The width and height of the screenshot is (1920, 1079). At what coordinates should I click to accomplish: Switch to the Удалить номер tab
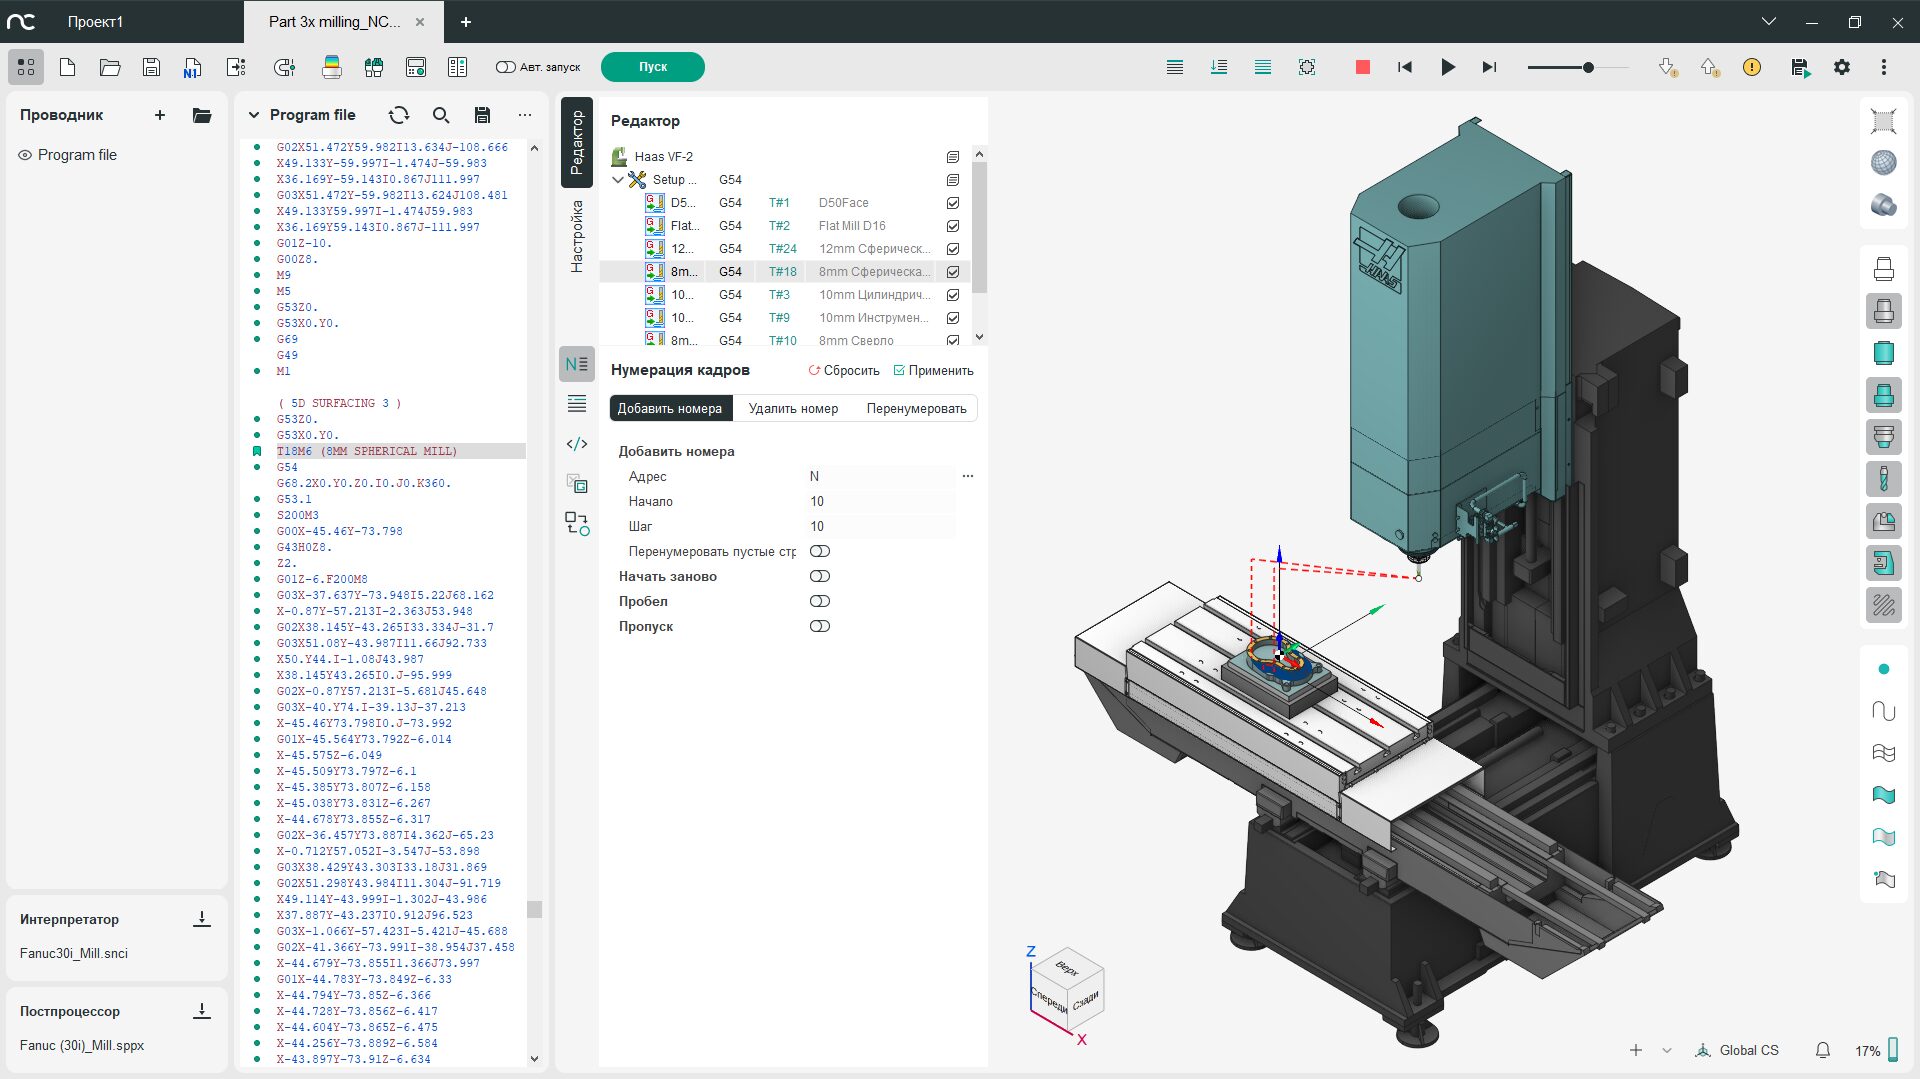pos(793,408)
